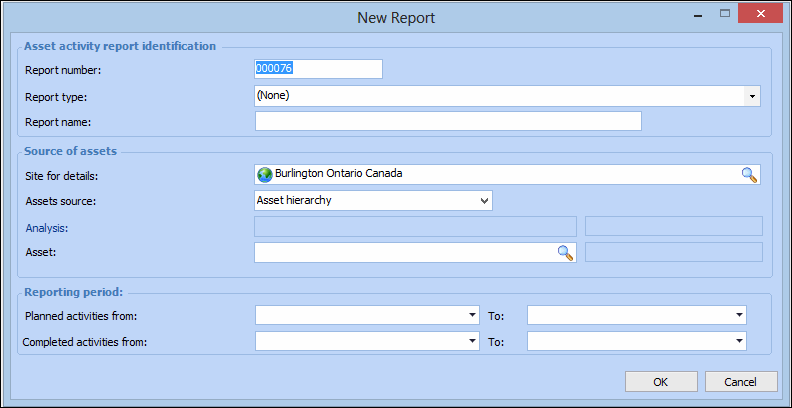792x408 pixels.
Task: Click the first Analysis field
Action: click(x=415, y=226)
